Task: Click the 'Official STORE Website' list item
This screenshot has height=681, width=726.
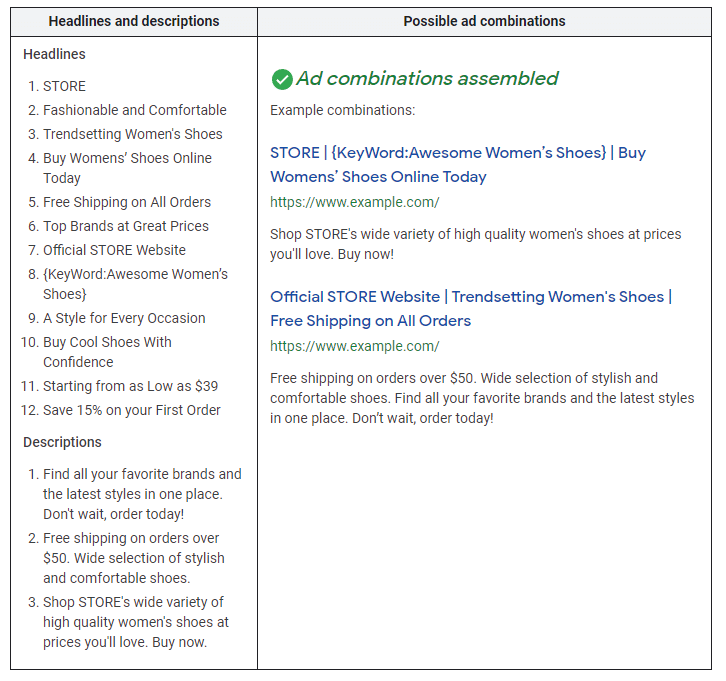Action: [114, 250]
